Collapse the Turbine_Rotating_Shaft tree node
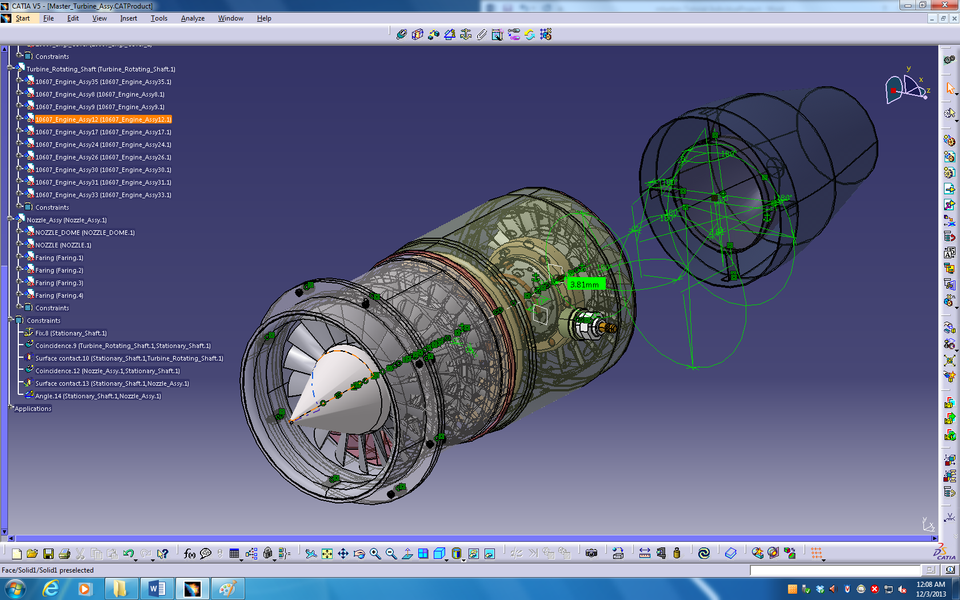This screenshot has width=960, height=600. pyautogui.click(x=9, y=67)
